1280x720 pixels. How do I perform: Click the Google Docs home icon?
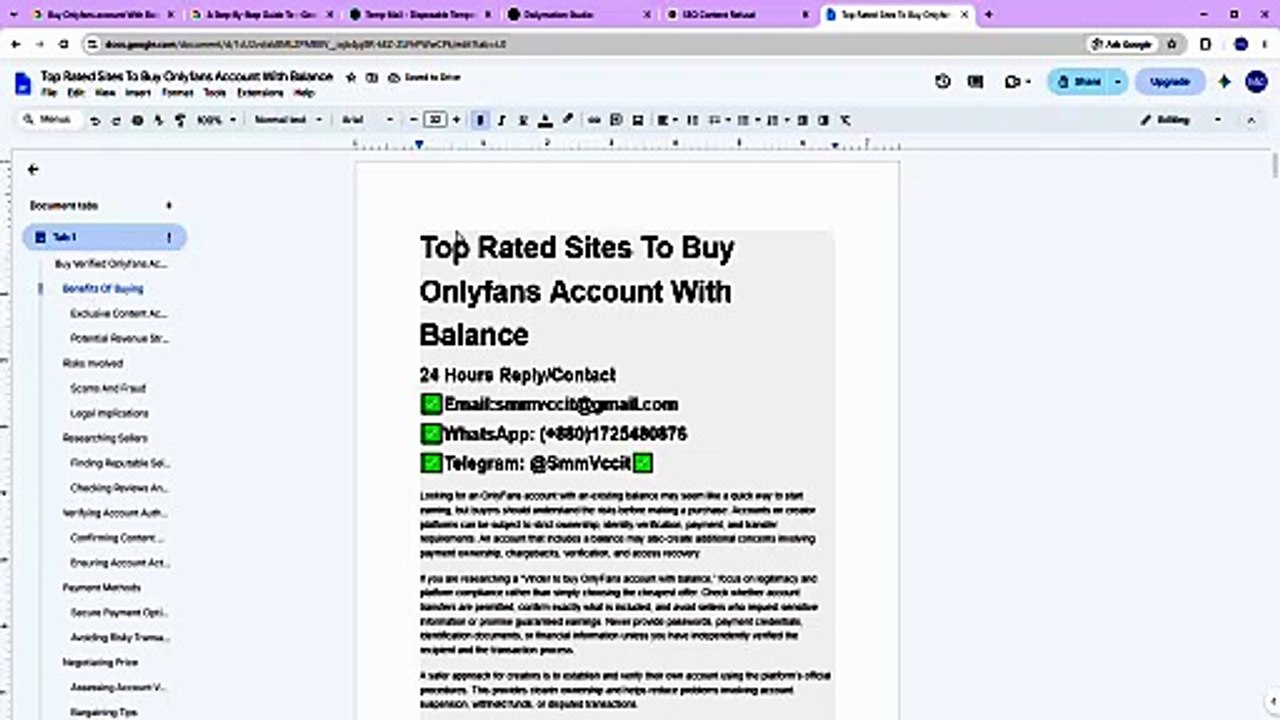23,83
